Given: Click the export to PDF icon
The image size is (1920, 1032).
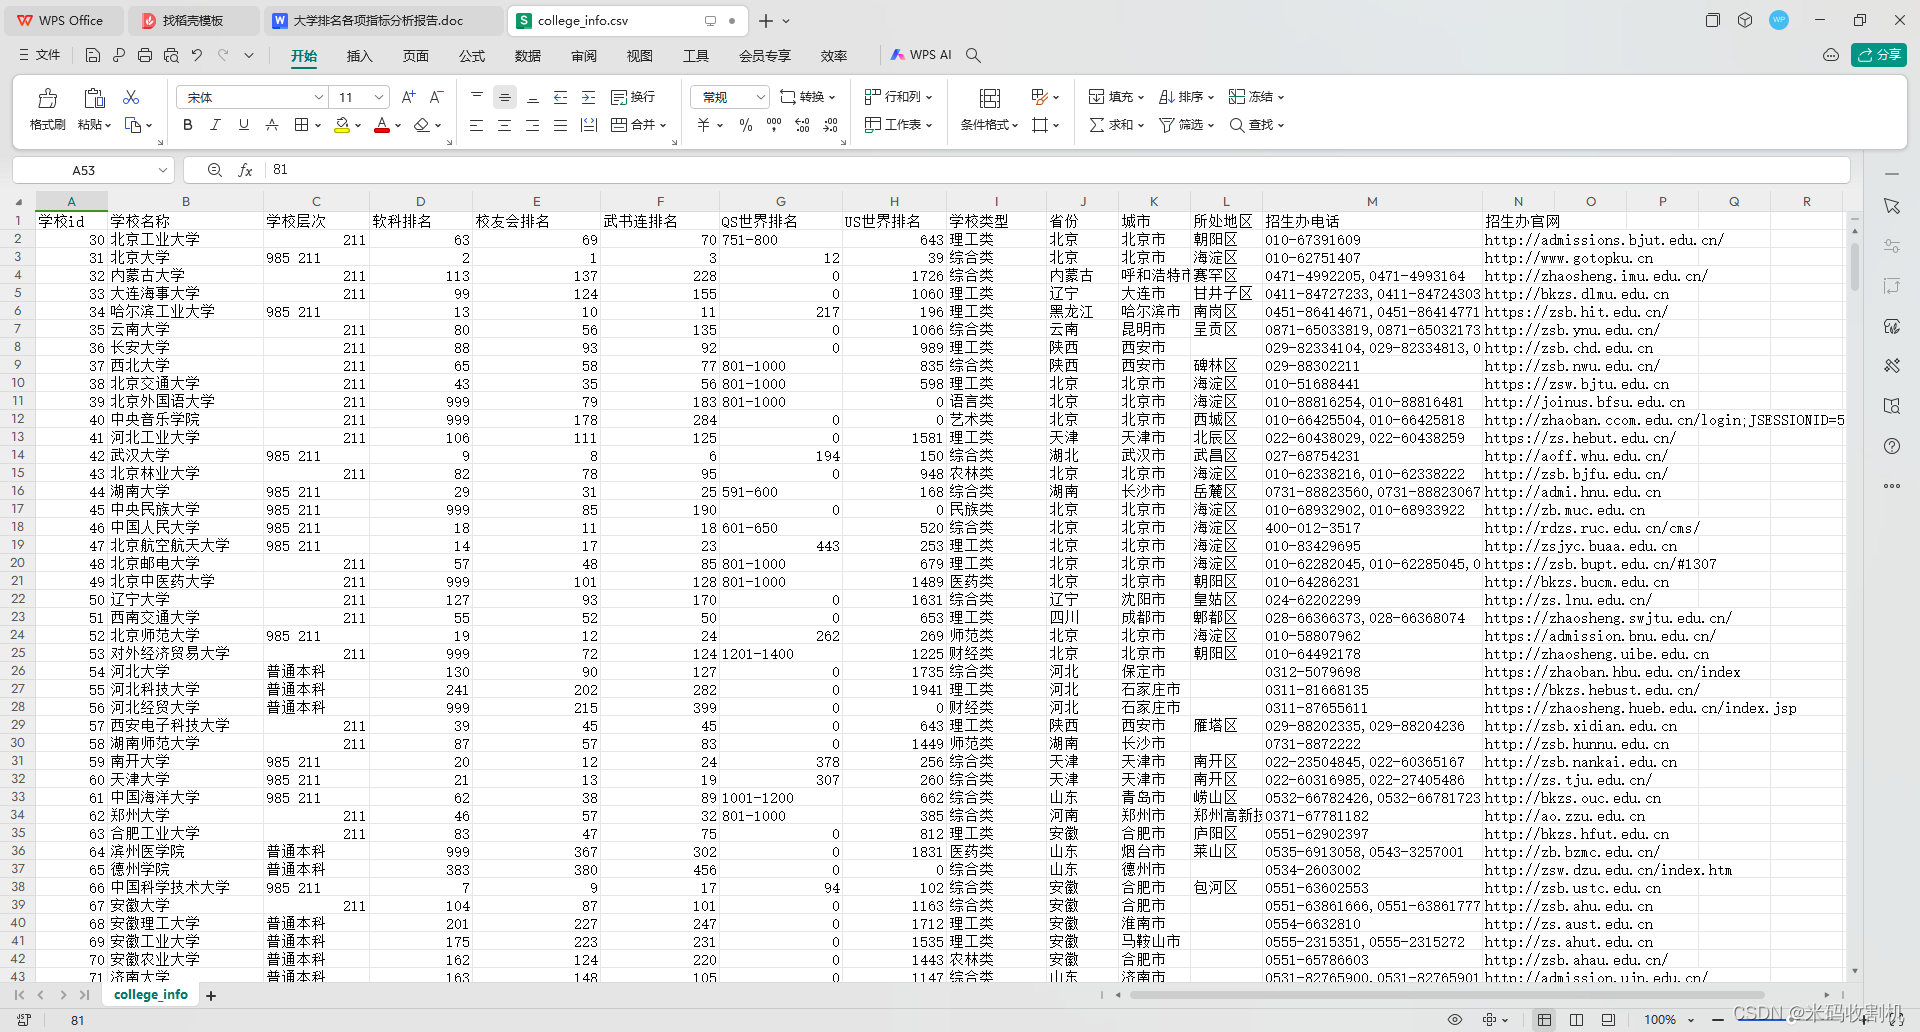Looking at the screenshot, I should tap(119, 55).
